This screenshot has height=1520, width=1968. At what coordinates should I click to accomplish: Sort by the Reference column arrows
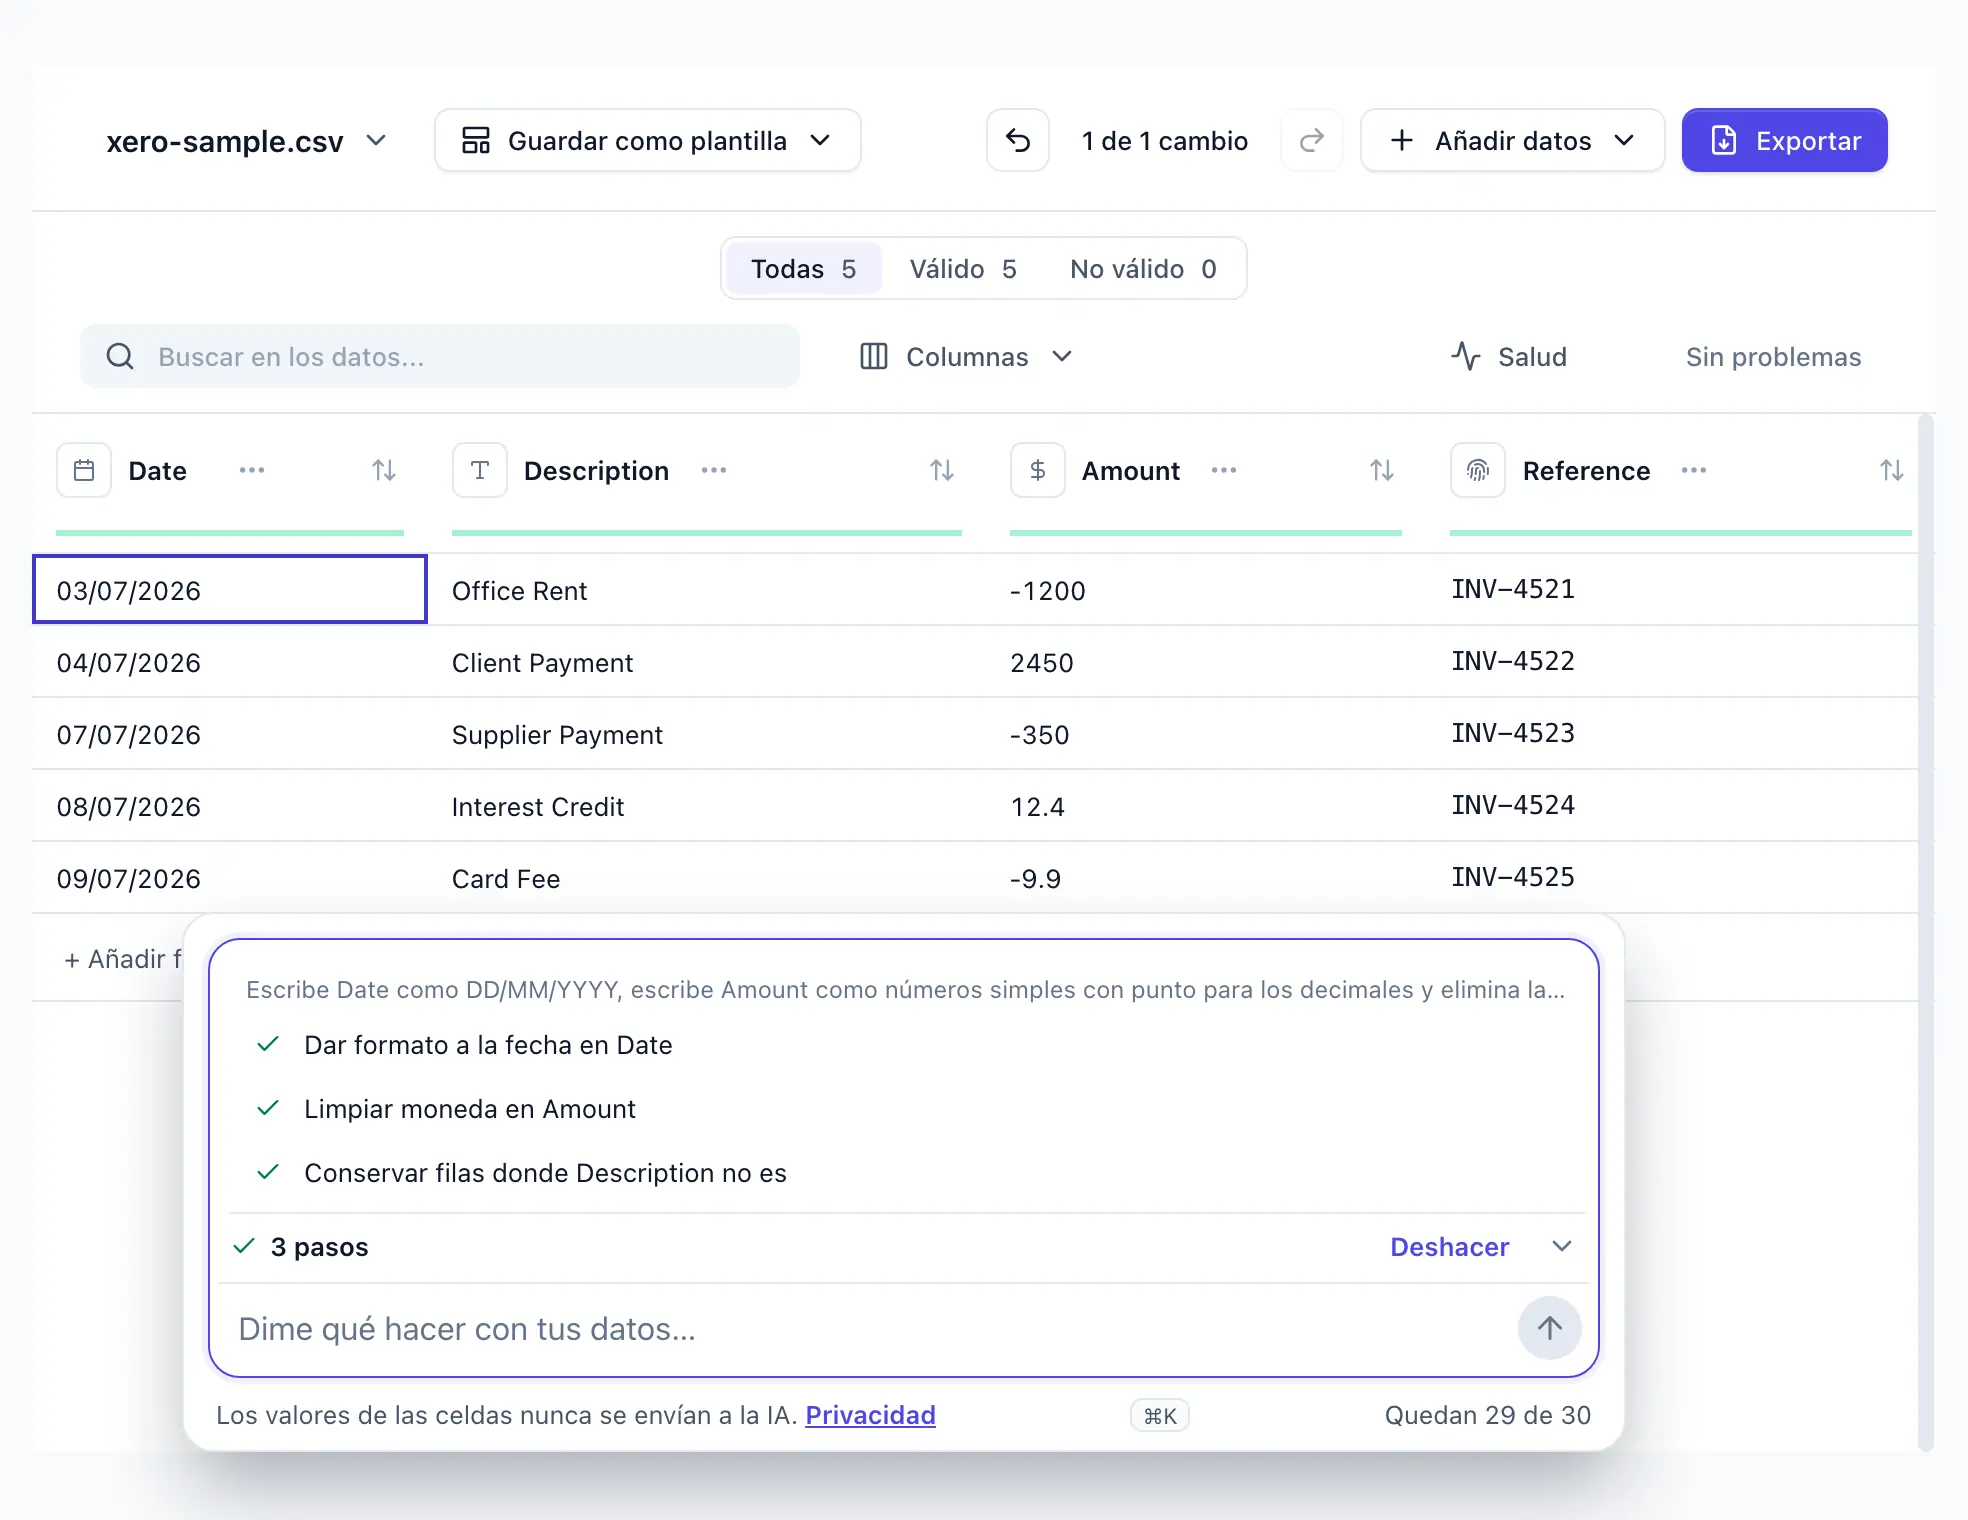(x=1892, y=470)
